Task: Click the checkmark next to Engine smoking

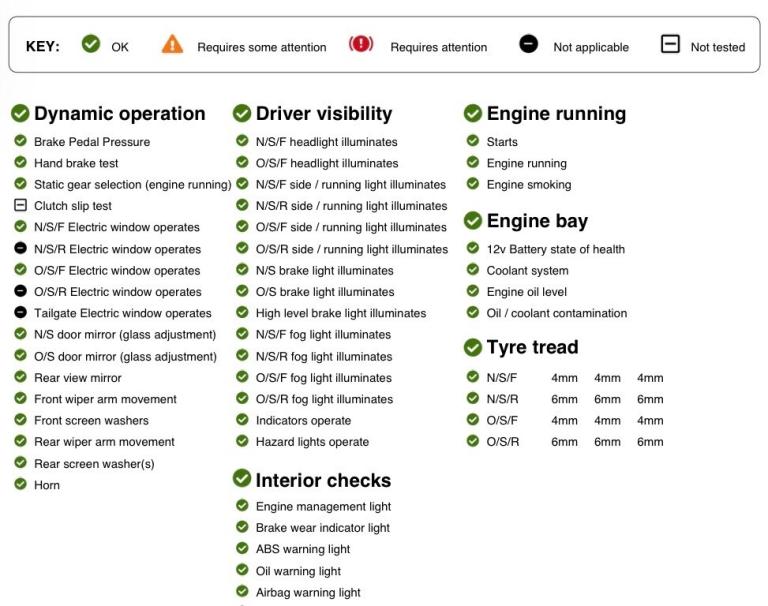Action: point(473,184)
